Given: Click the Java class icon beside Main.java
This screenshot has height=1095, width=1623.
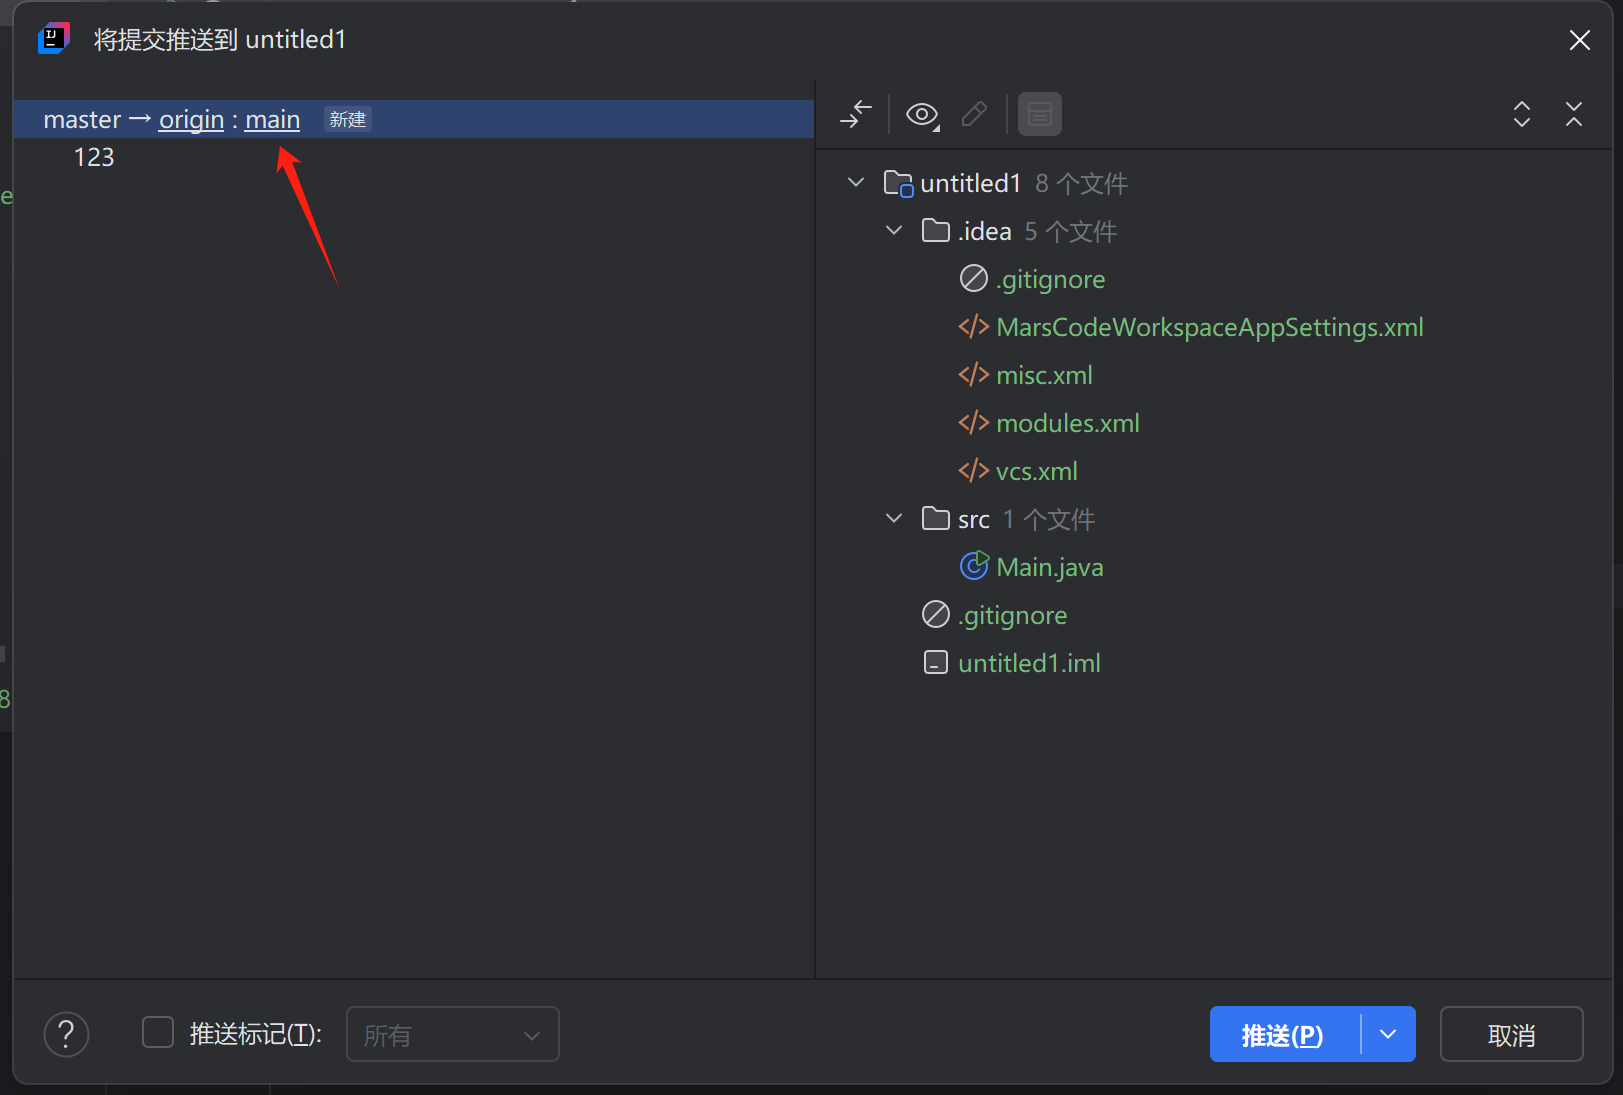Looking at the screenshot, I should tap(973, 565).
